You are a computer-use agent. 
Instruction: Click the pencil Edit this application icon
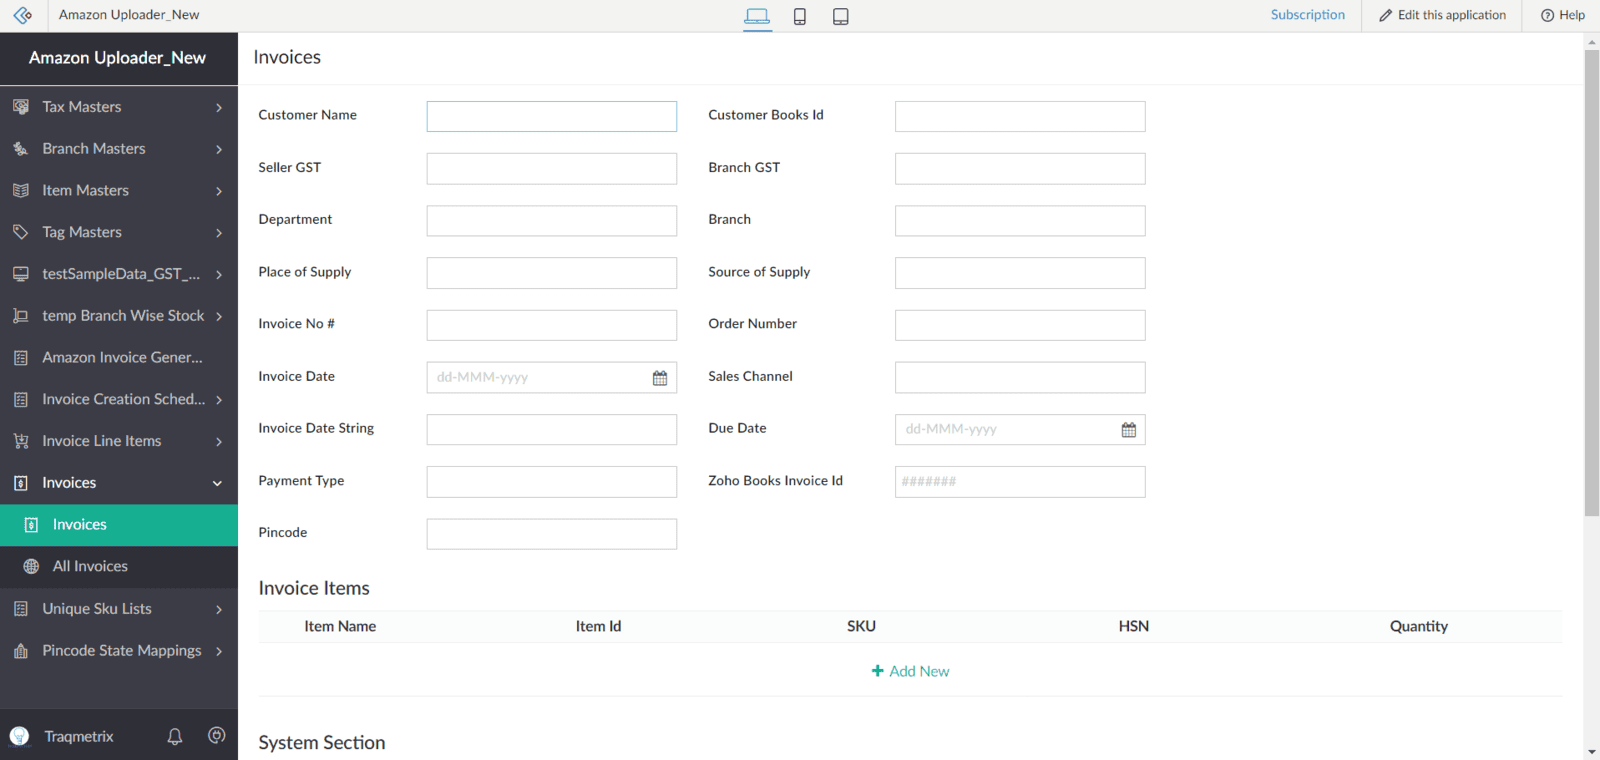click(1385, 15)
